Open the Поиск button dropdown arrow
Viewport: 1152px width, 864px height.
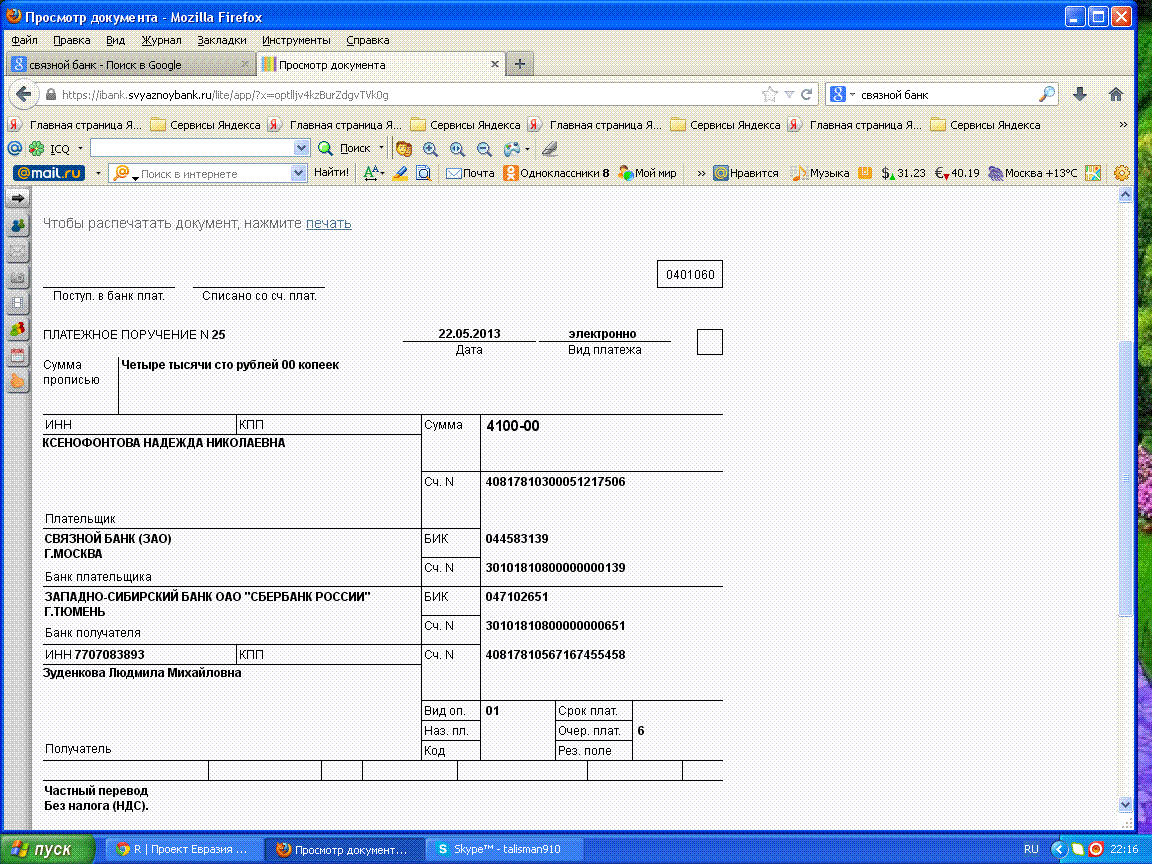pyautogui.click(x=381, y=148)
